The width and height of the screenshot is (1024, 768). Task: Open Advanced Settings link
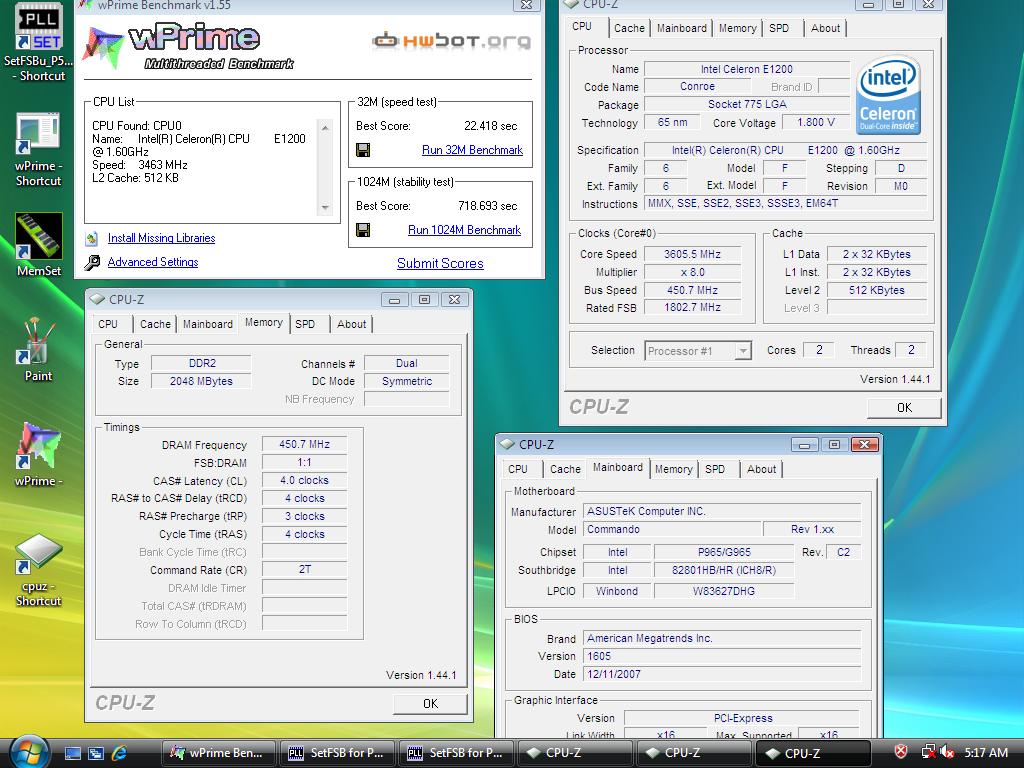tap(153, 262)
